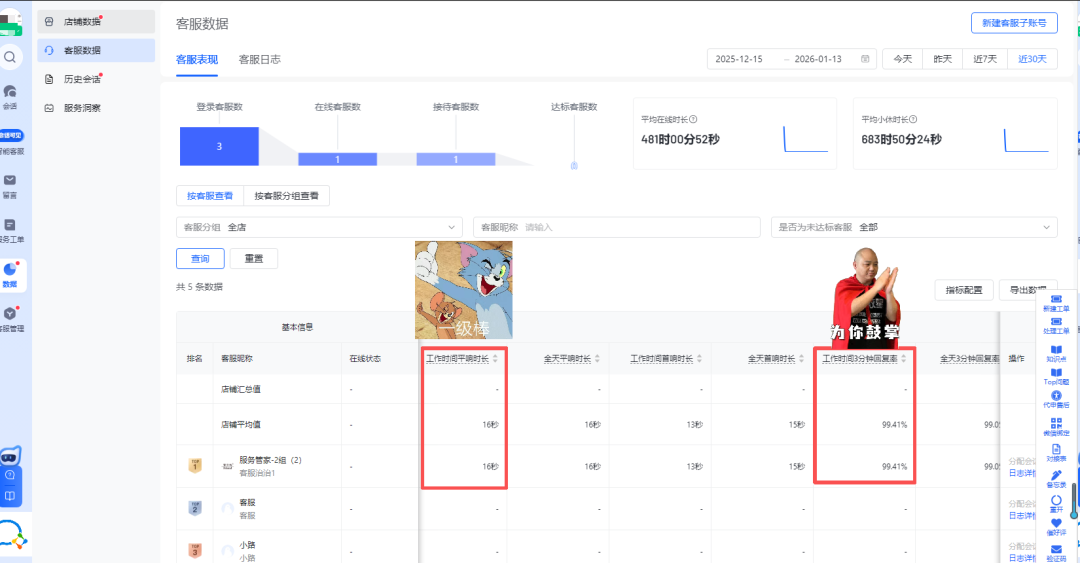Sort by 全天首响时长 column arrows
1080x563 pixels.
point(801,358)
